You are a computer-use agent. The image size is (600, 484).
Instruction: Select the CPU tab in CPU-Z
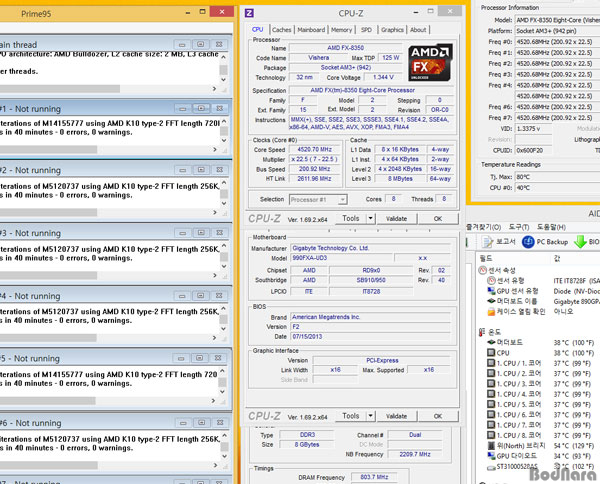coord(258,29)
